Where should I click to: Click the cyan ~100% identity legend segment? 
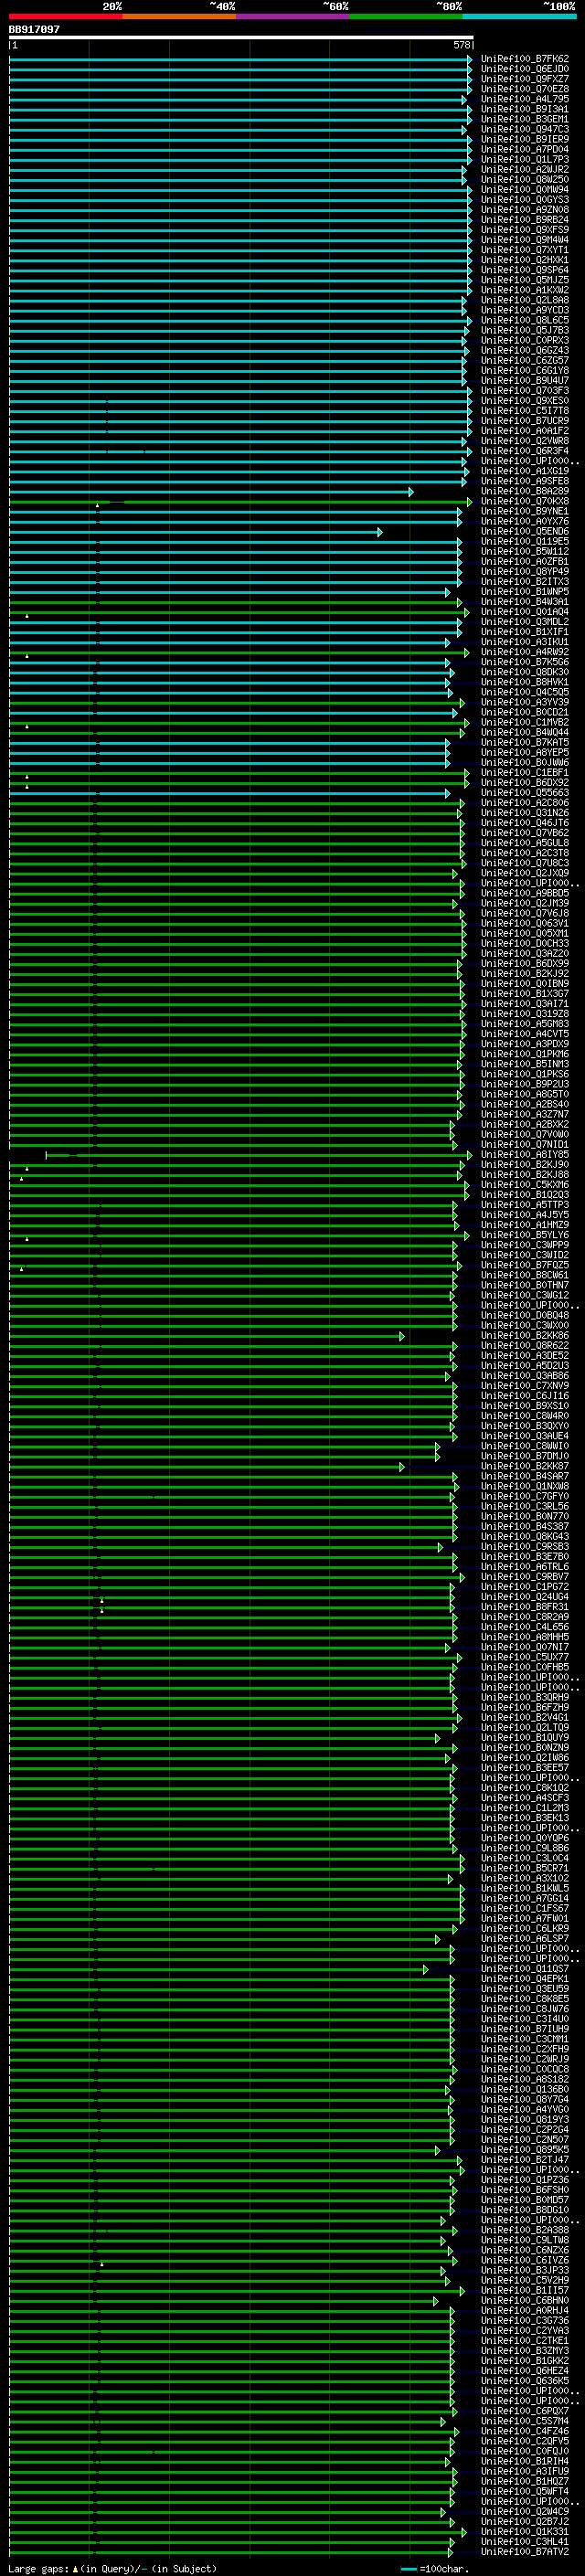520,17
